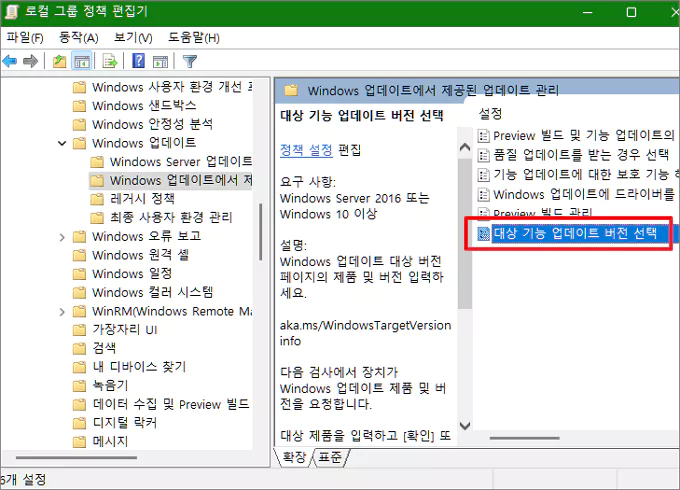Viewport: 680px width, 490px height.
Task: Click policy icon of 대상 기능 업데이트 버전 선택
Action: tap(483, 233)
